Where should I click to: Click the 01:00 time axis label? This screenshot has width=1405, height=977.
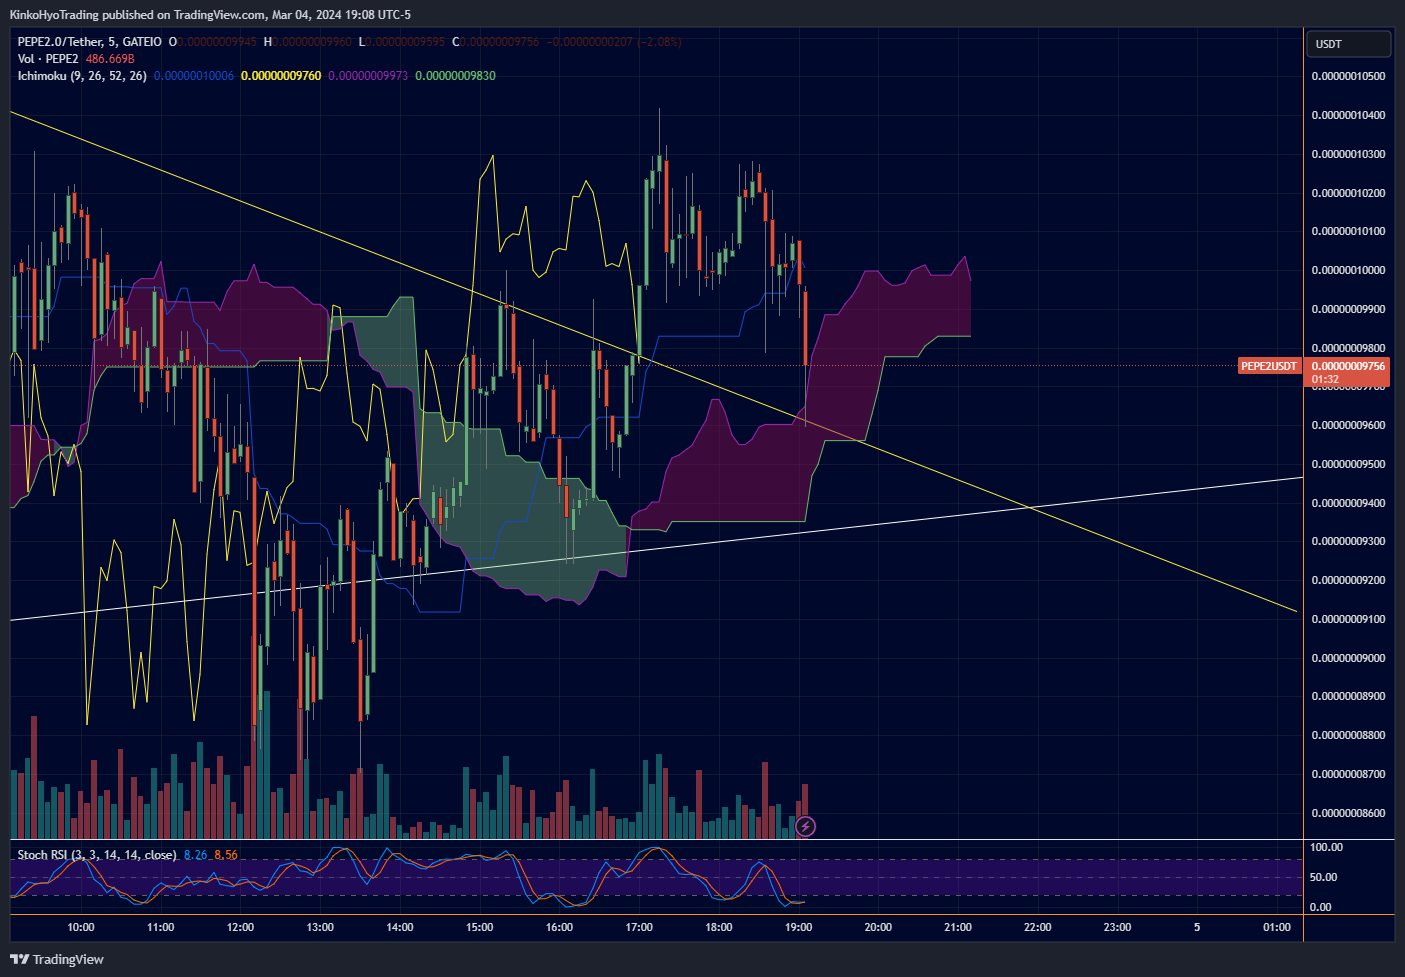(x=1277, y=927)
